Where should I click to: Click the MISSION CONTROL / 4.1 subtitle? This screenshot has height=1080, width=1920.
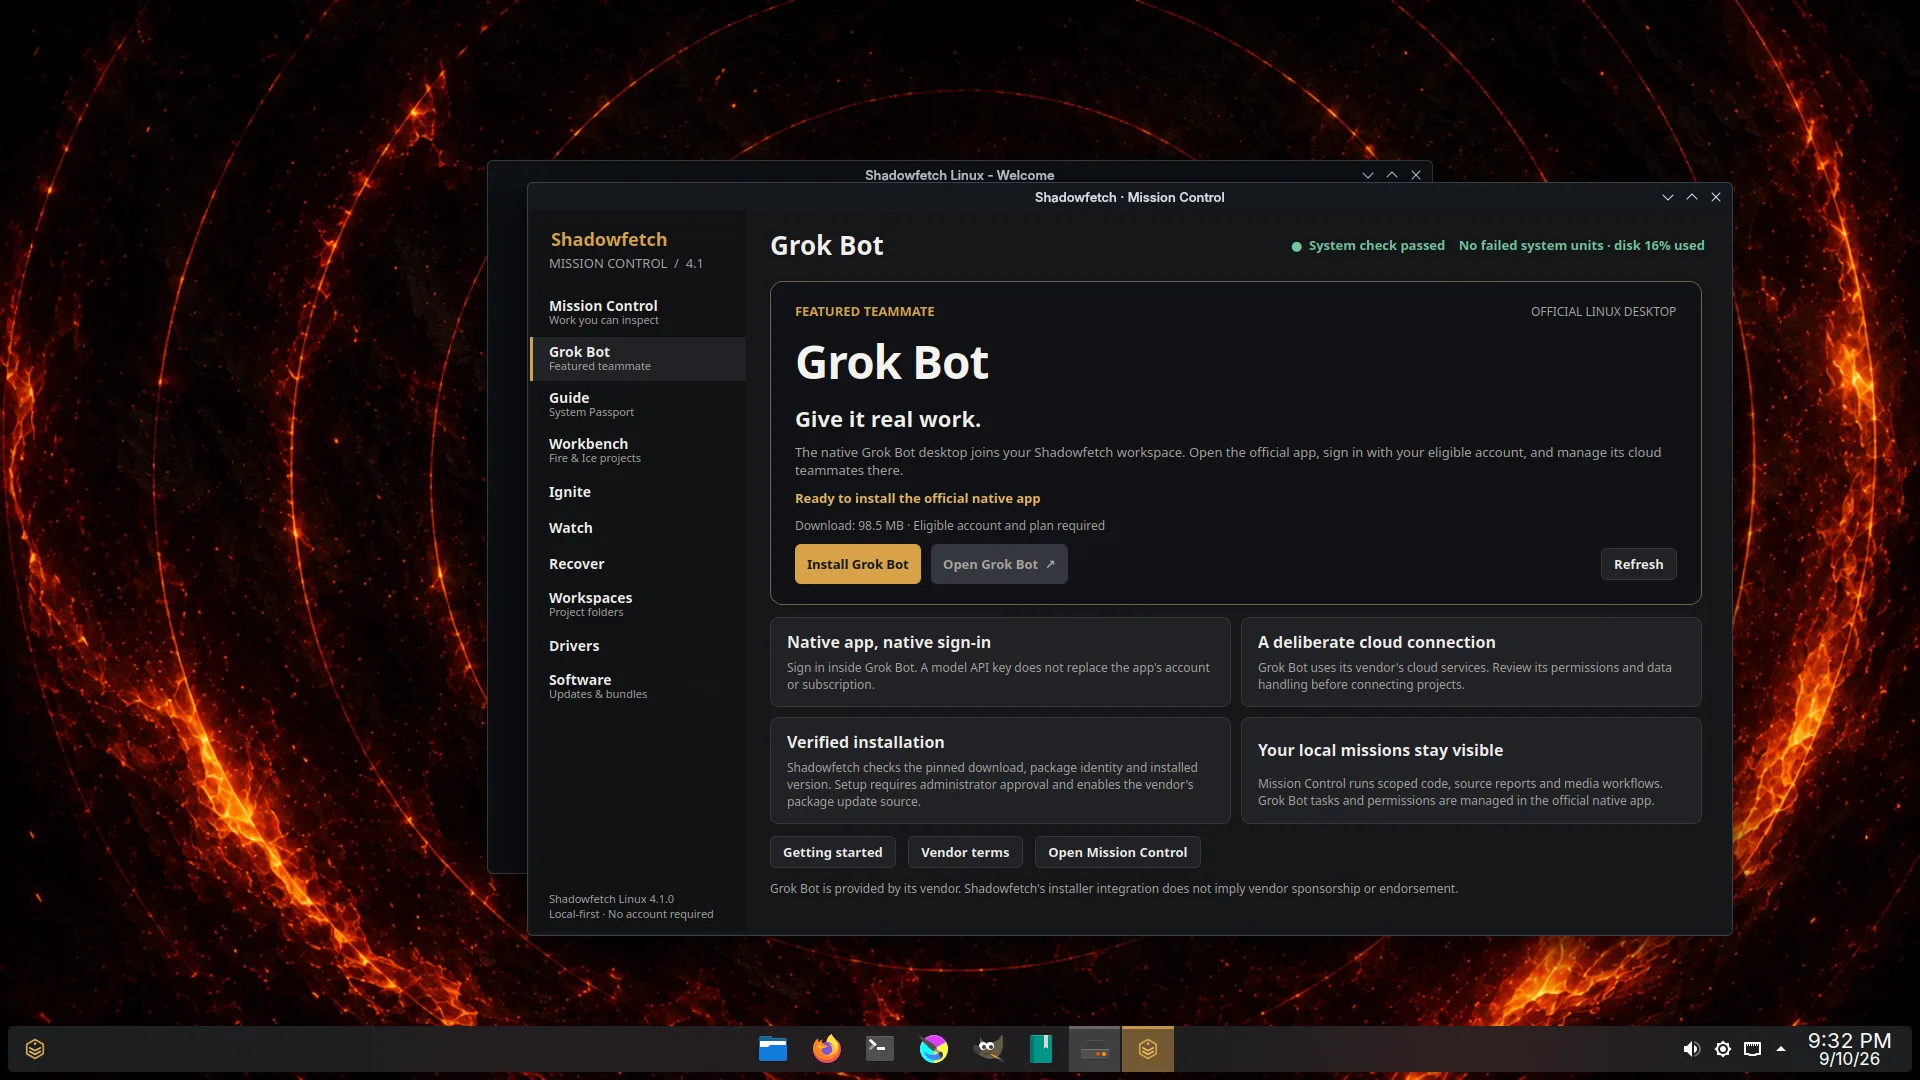point(625,264)
